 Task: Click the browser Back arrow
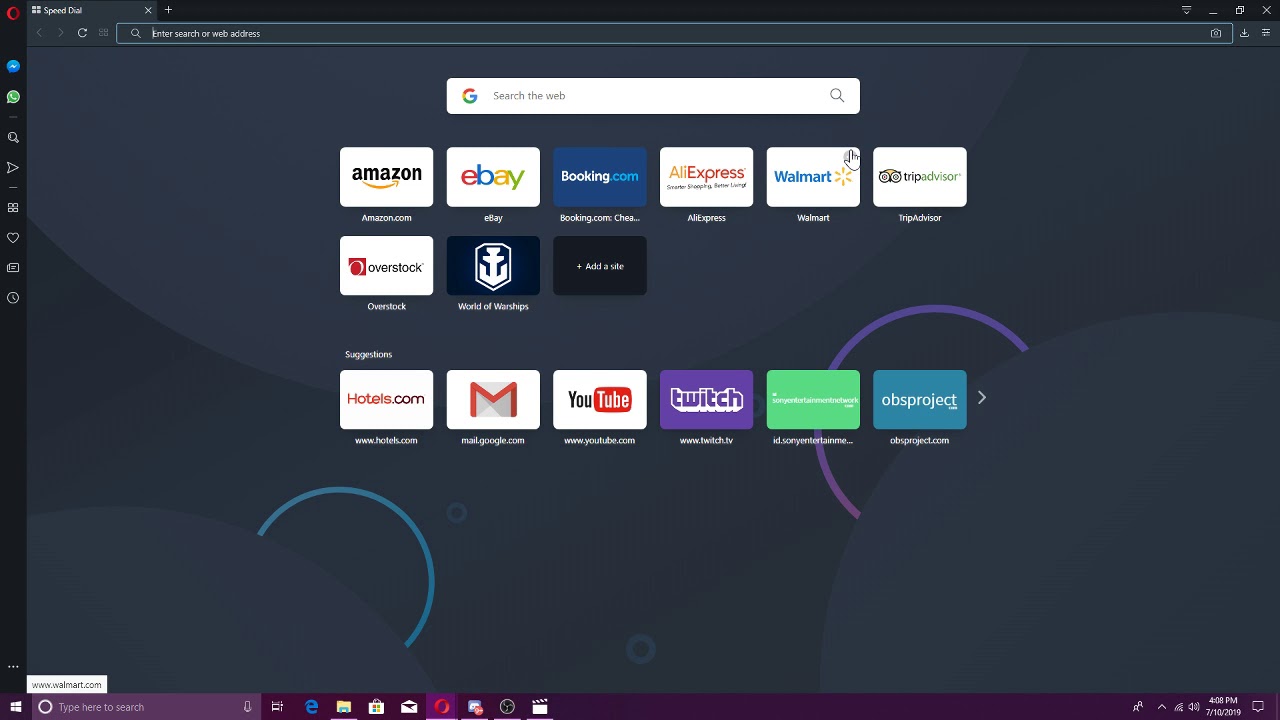(x=39, y=33)
